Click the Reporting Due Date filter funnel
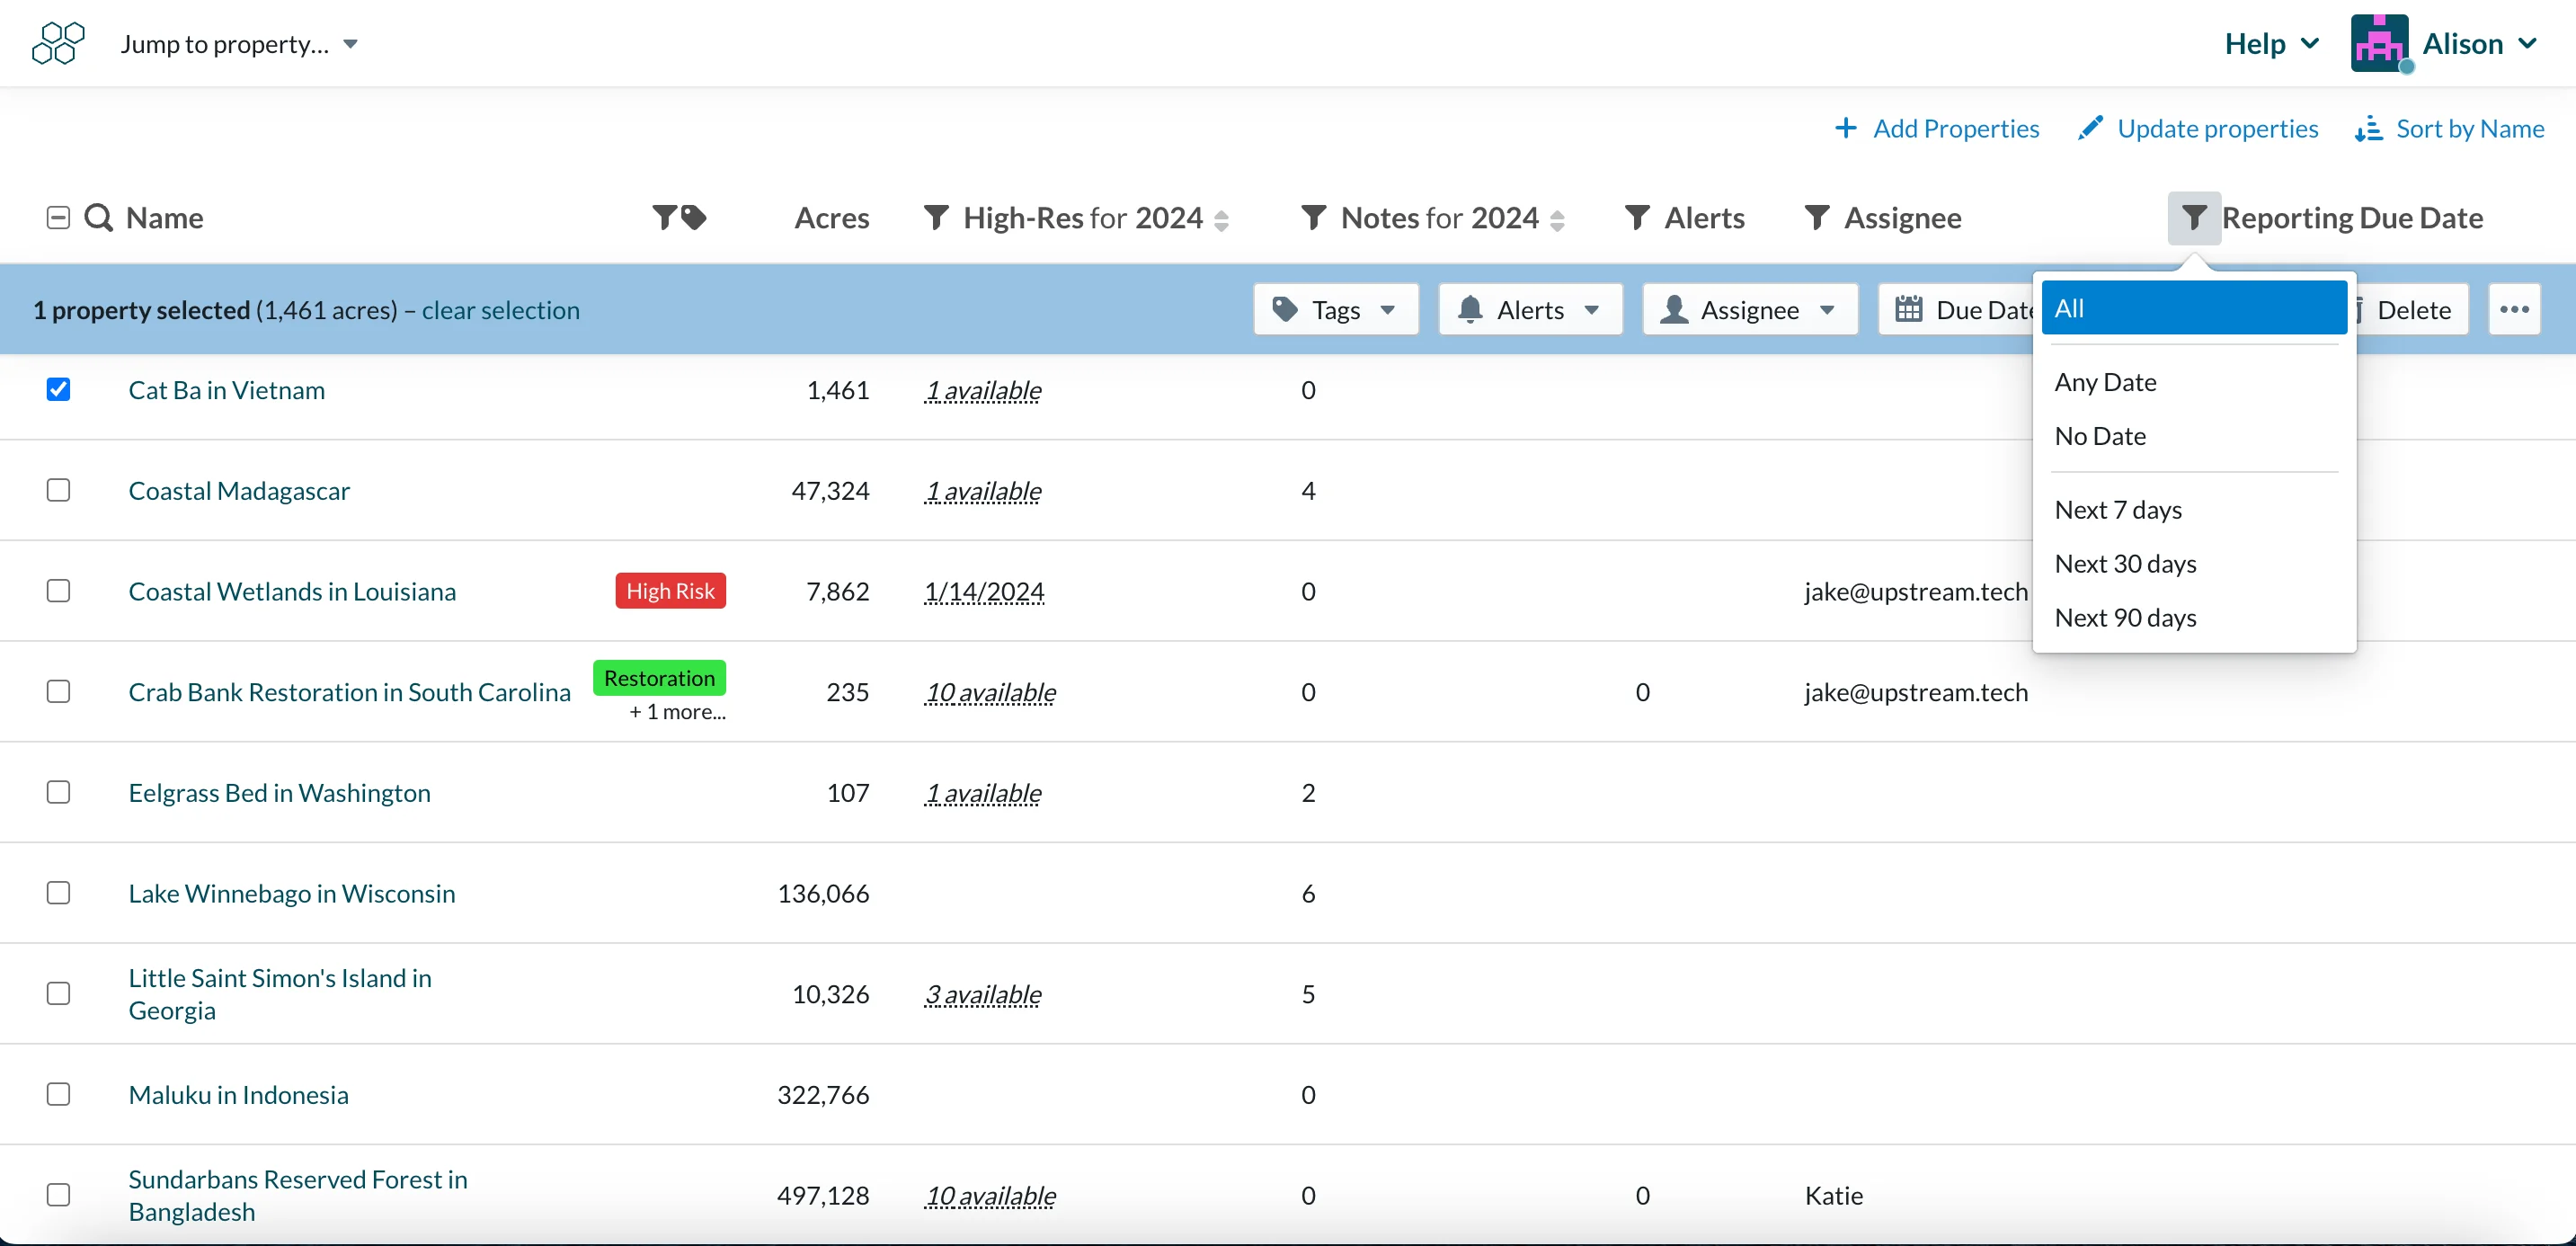Viewport: 2576px width, 1246px height. coord(2194,217)
